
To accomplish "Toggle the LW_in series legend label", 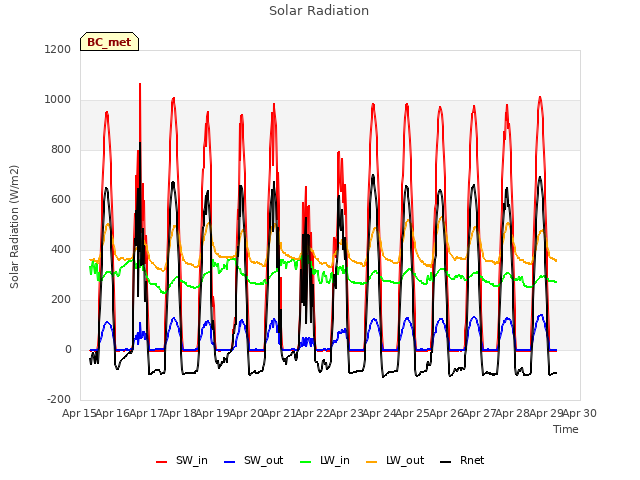I will [335, 460].
